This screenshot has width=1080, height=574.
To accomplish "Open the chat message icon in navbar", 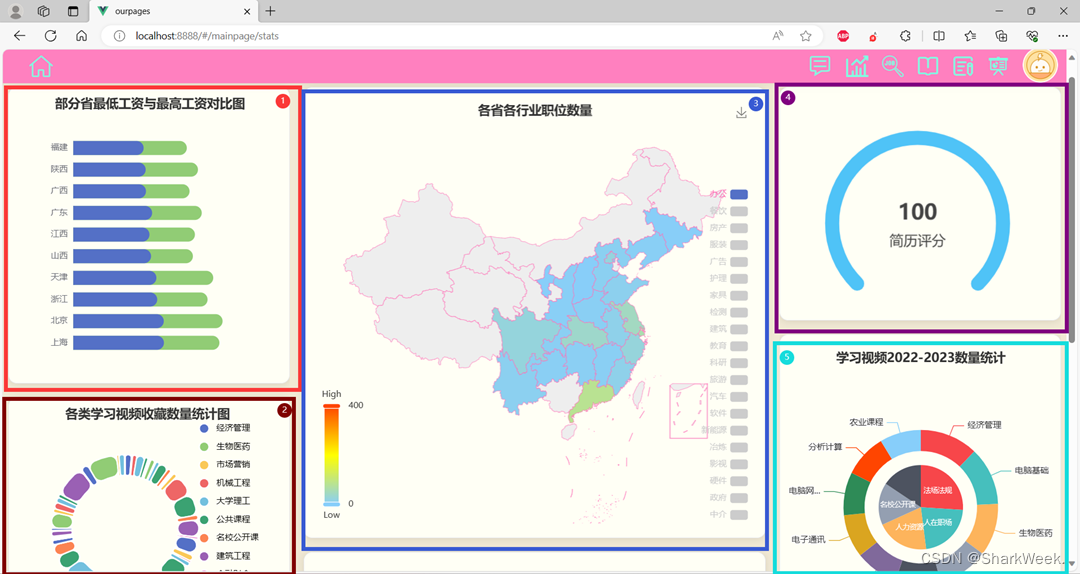I will tap(820, 66).
